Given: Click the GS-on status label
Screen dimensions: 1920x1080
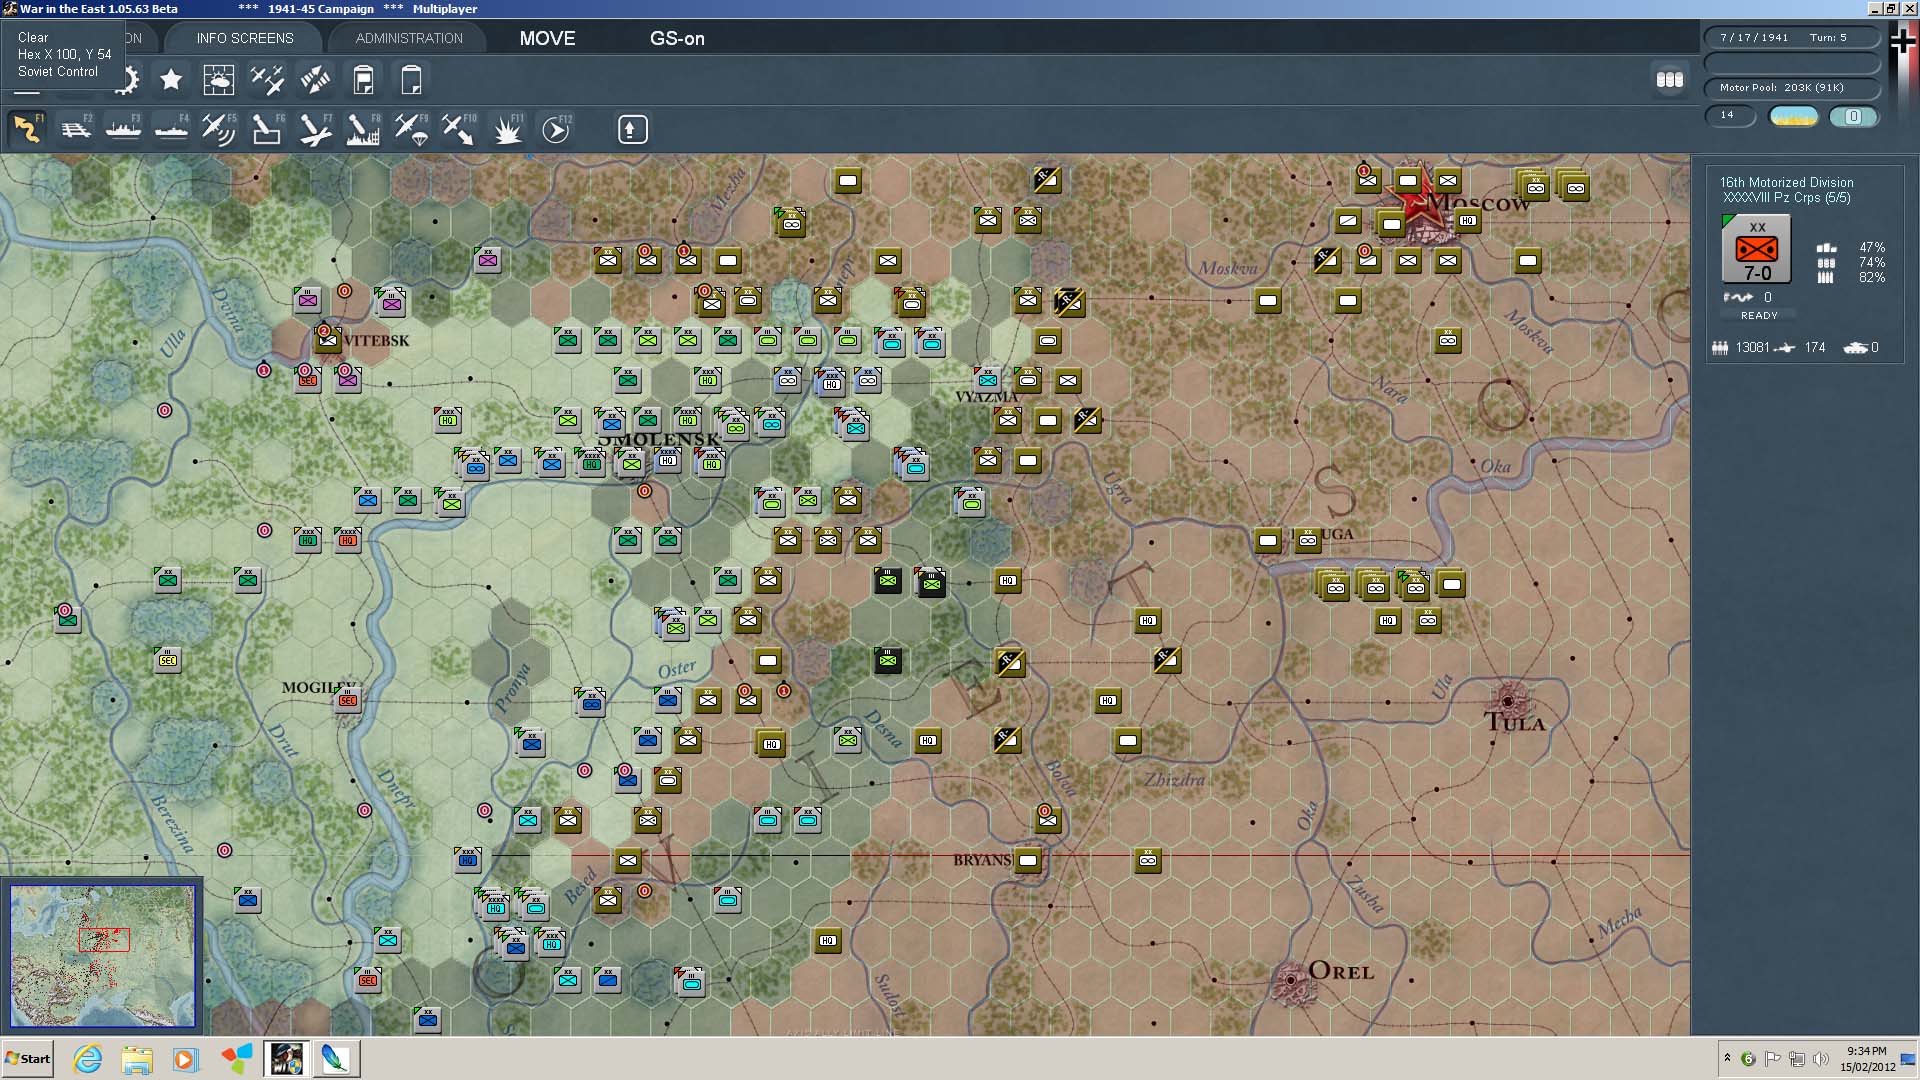Looking at the screenshot, I should [677, 38].
